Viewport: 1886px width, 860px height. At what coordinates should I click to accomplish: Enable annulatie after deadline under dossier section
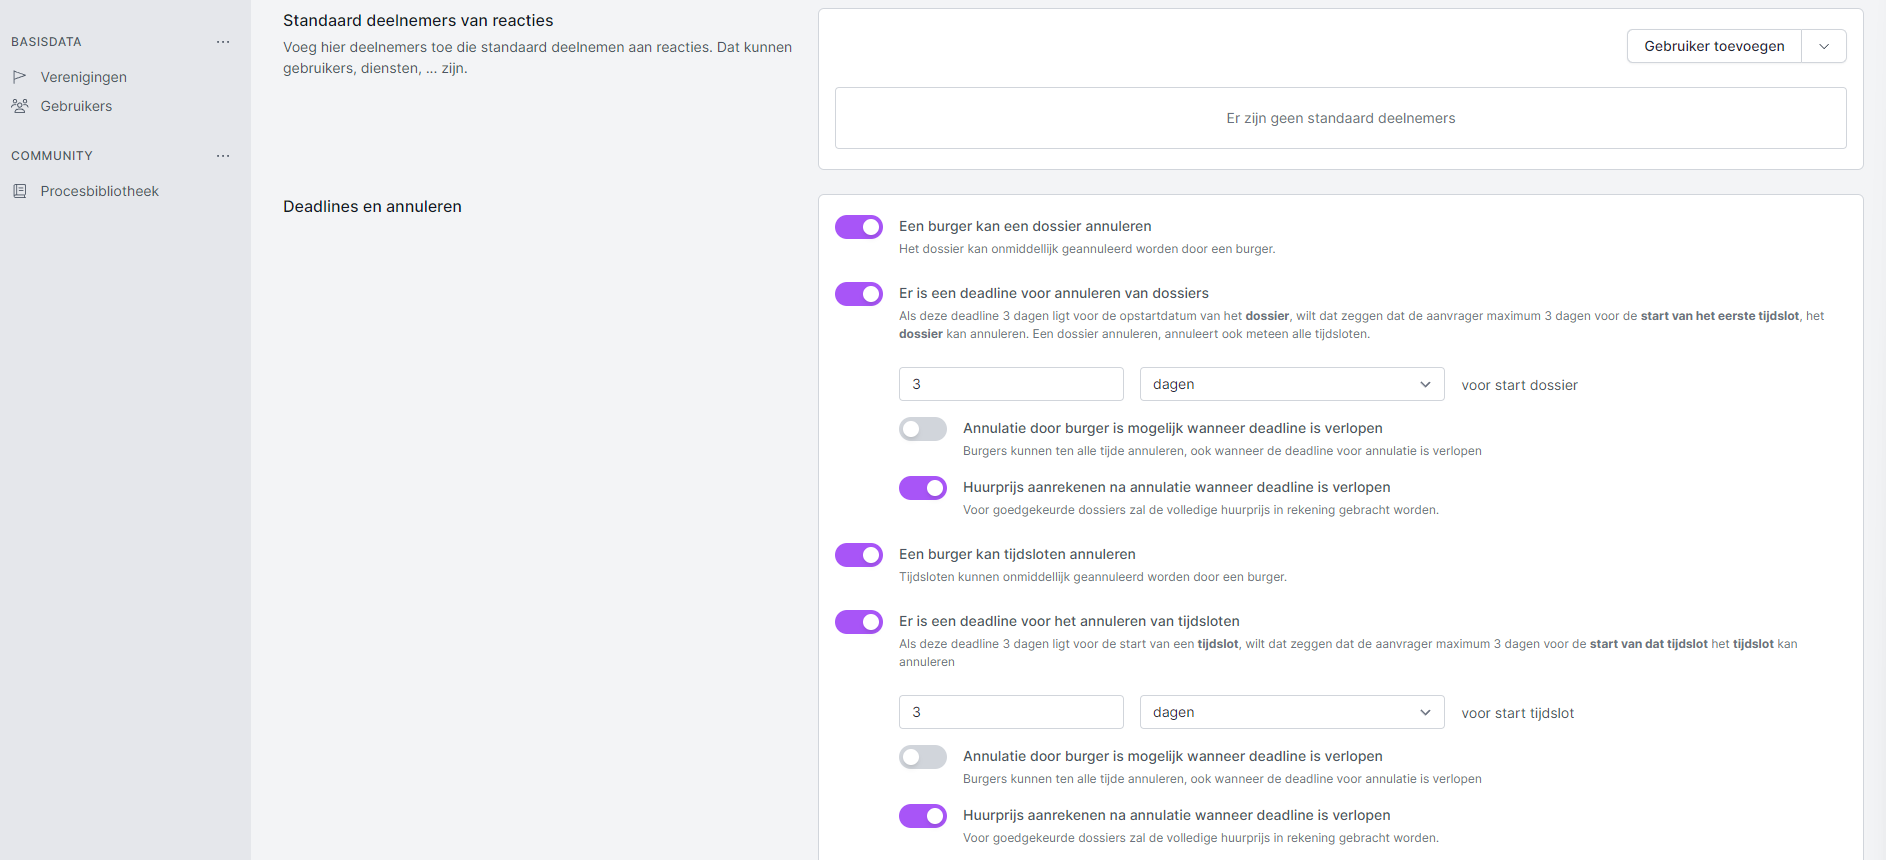click(922, 429)
